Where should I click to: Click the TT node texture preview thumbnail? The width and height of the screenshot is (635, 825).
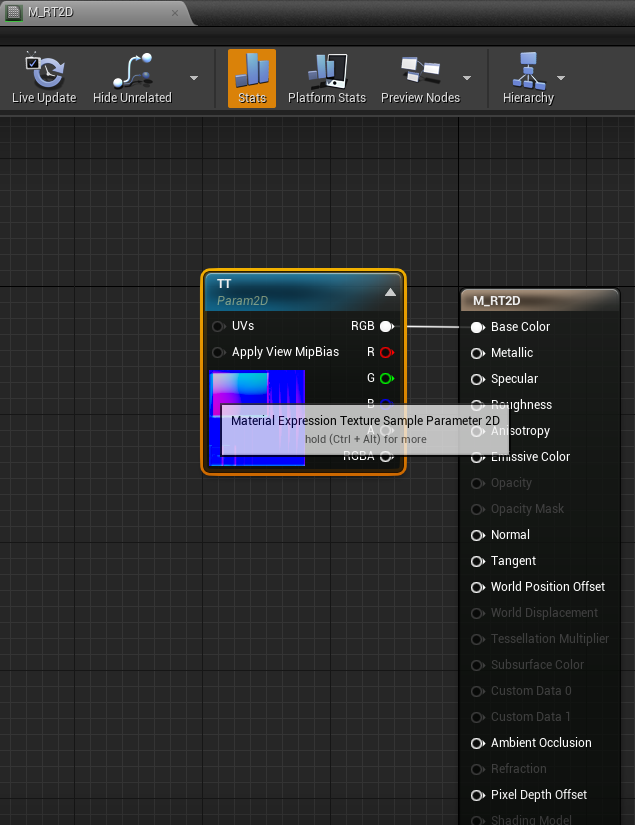[x=257, y=418]
